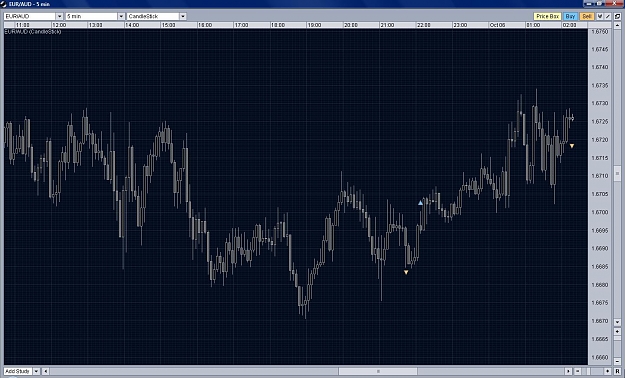This screenshot has width=625, height=378.
Task: Expand the Add Study dropdown arrow
Action: click(x=36, y=371)
